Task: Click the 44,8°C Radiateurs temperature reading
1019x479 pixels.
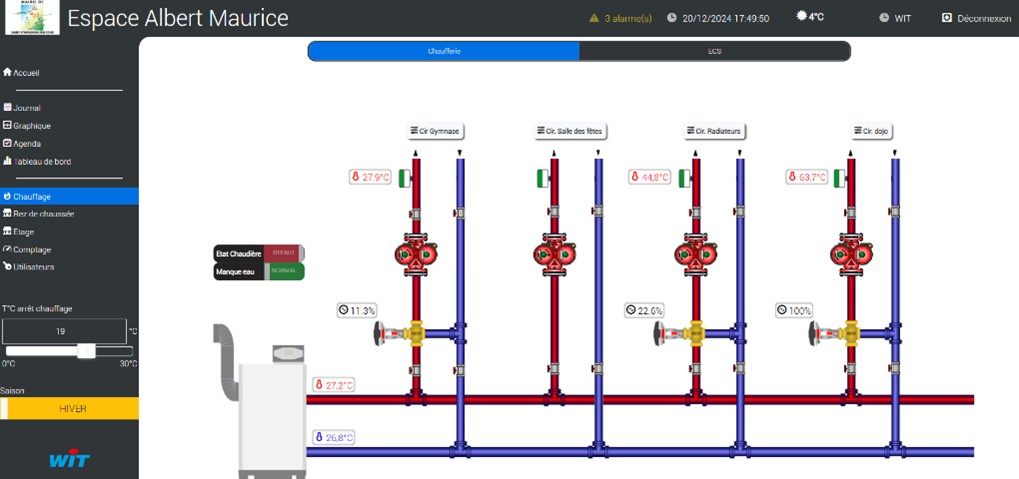Action: (649, 177)
